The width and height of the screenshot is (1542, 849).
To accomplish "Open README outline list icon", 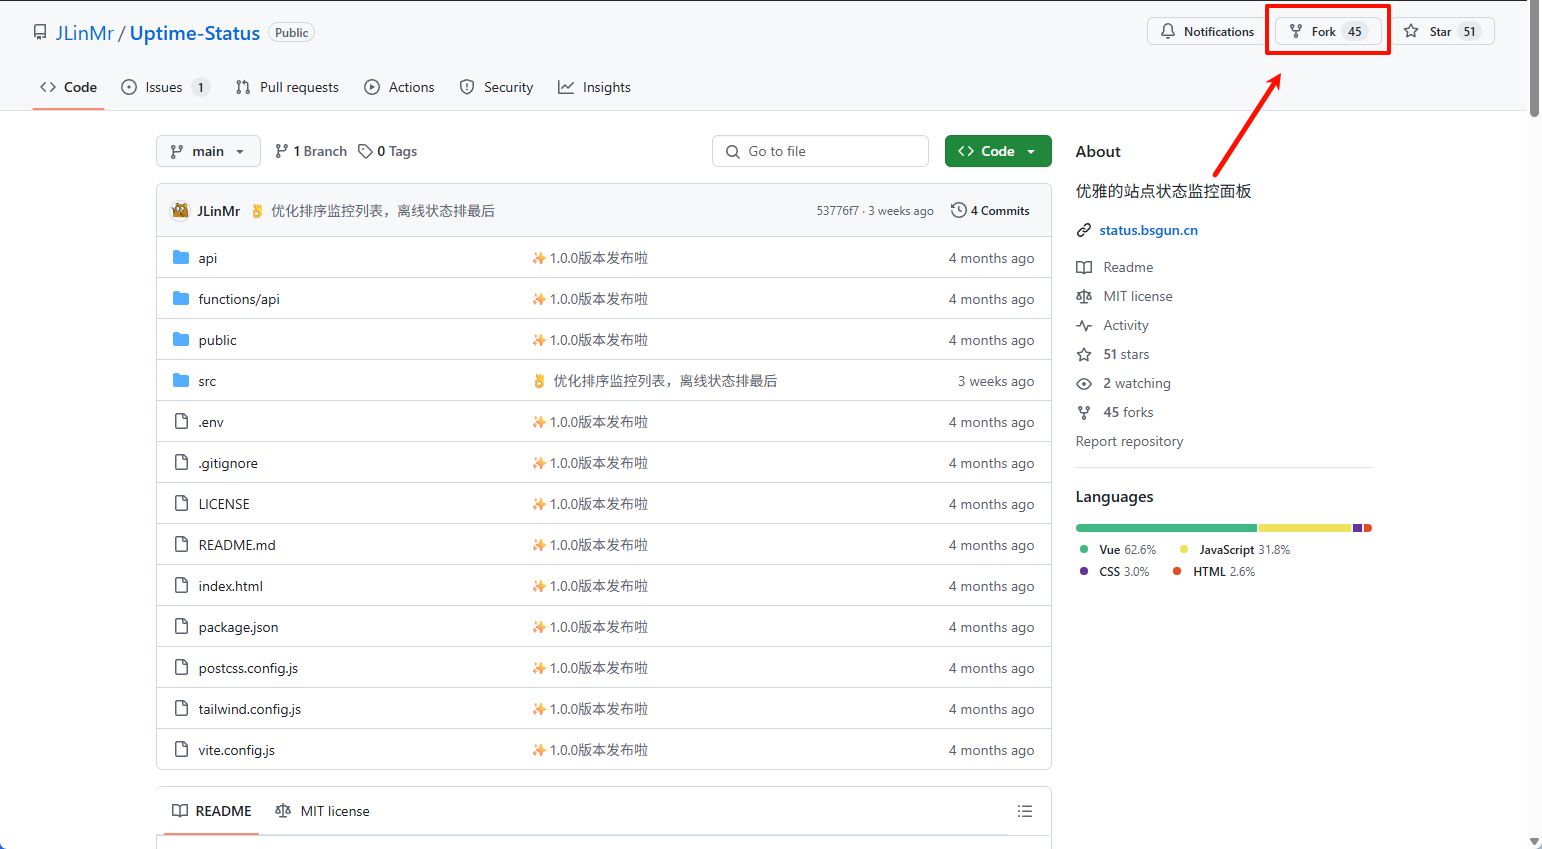I will (x=1025, y=811).
